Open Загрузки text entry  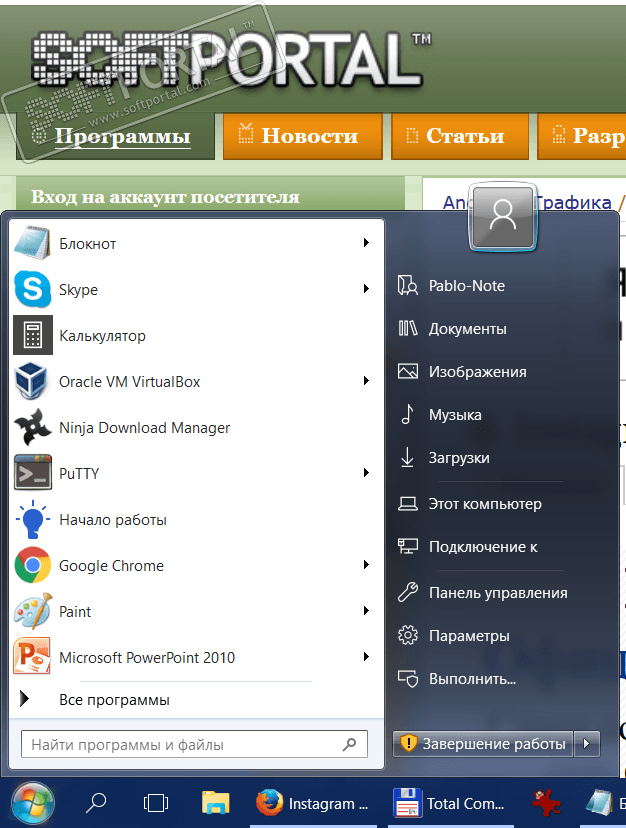click(459, 458)
